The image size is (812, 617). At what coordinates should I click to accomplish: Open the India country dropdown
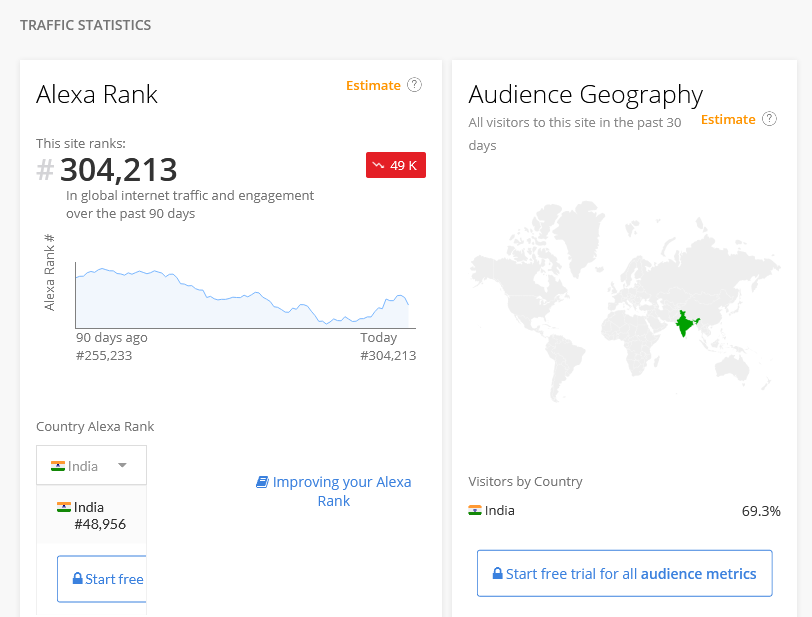[91, 465]
